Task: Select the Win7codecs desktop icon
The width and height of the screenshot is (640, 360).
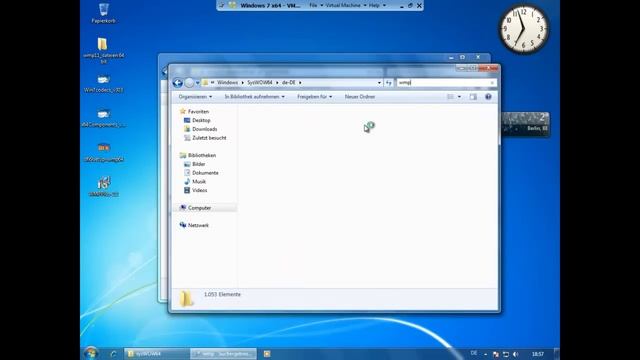Action: coord(103,83)
